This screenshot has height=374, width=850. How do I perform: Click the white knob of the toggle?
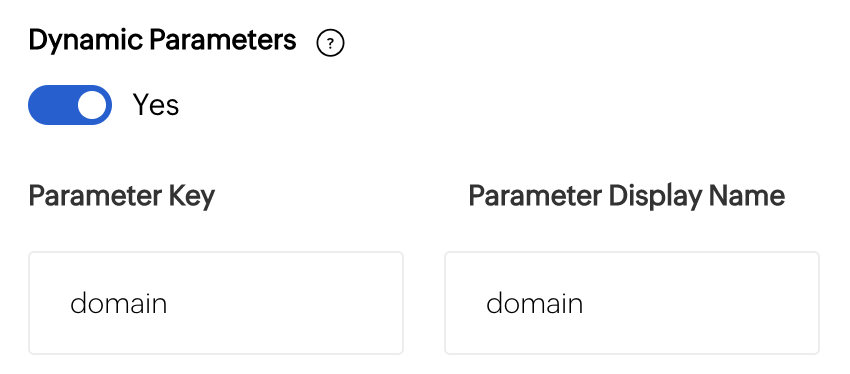(x=92, y=105)
